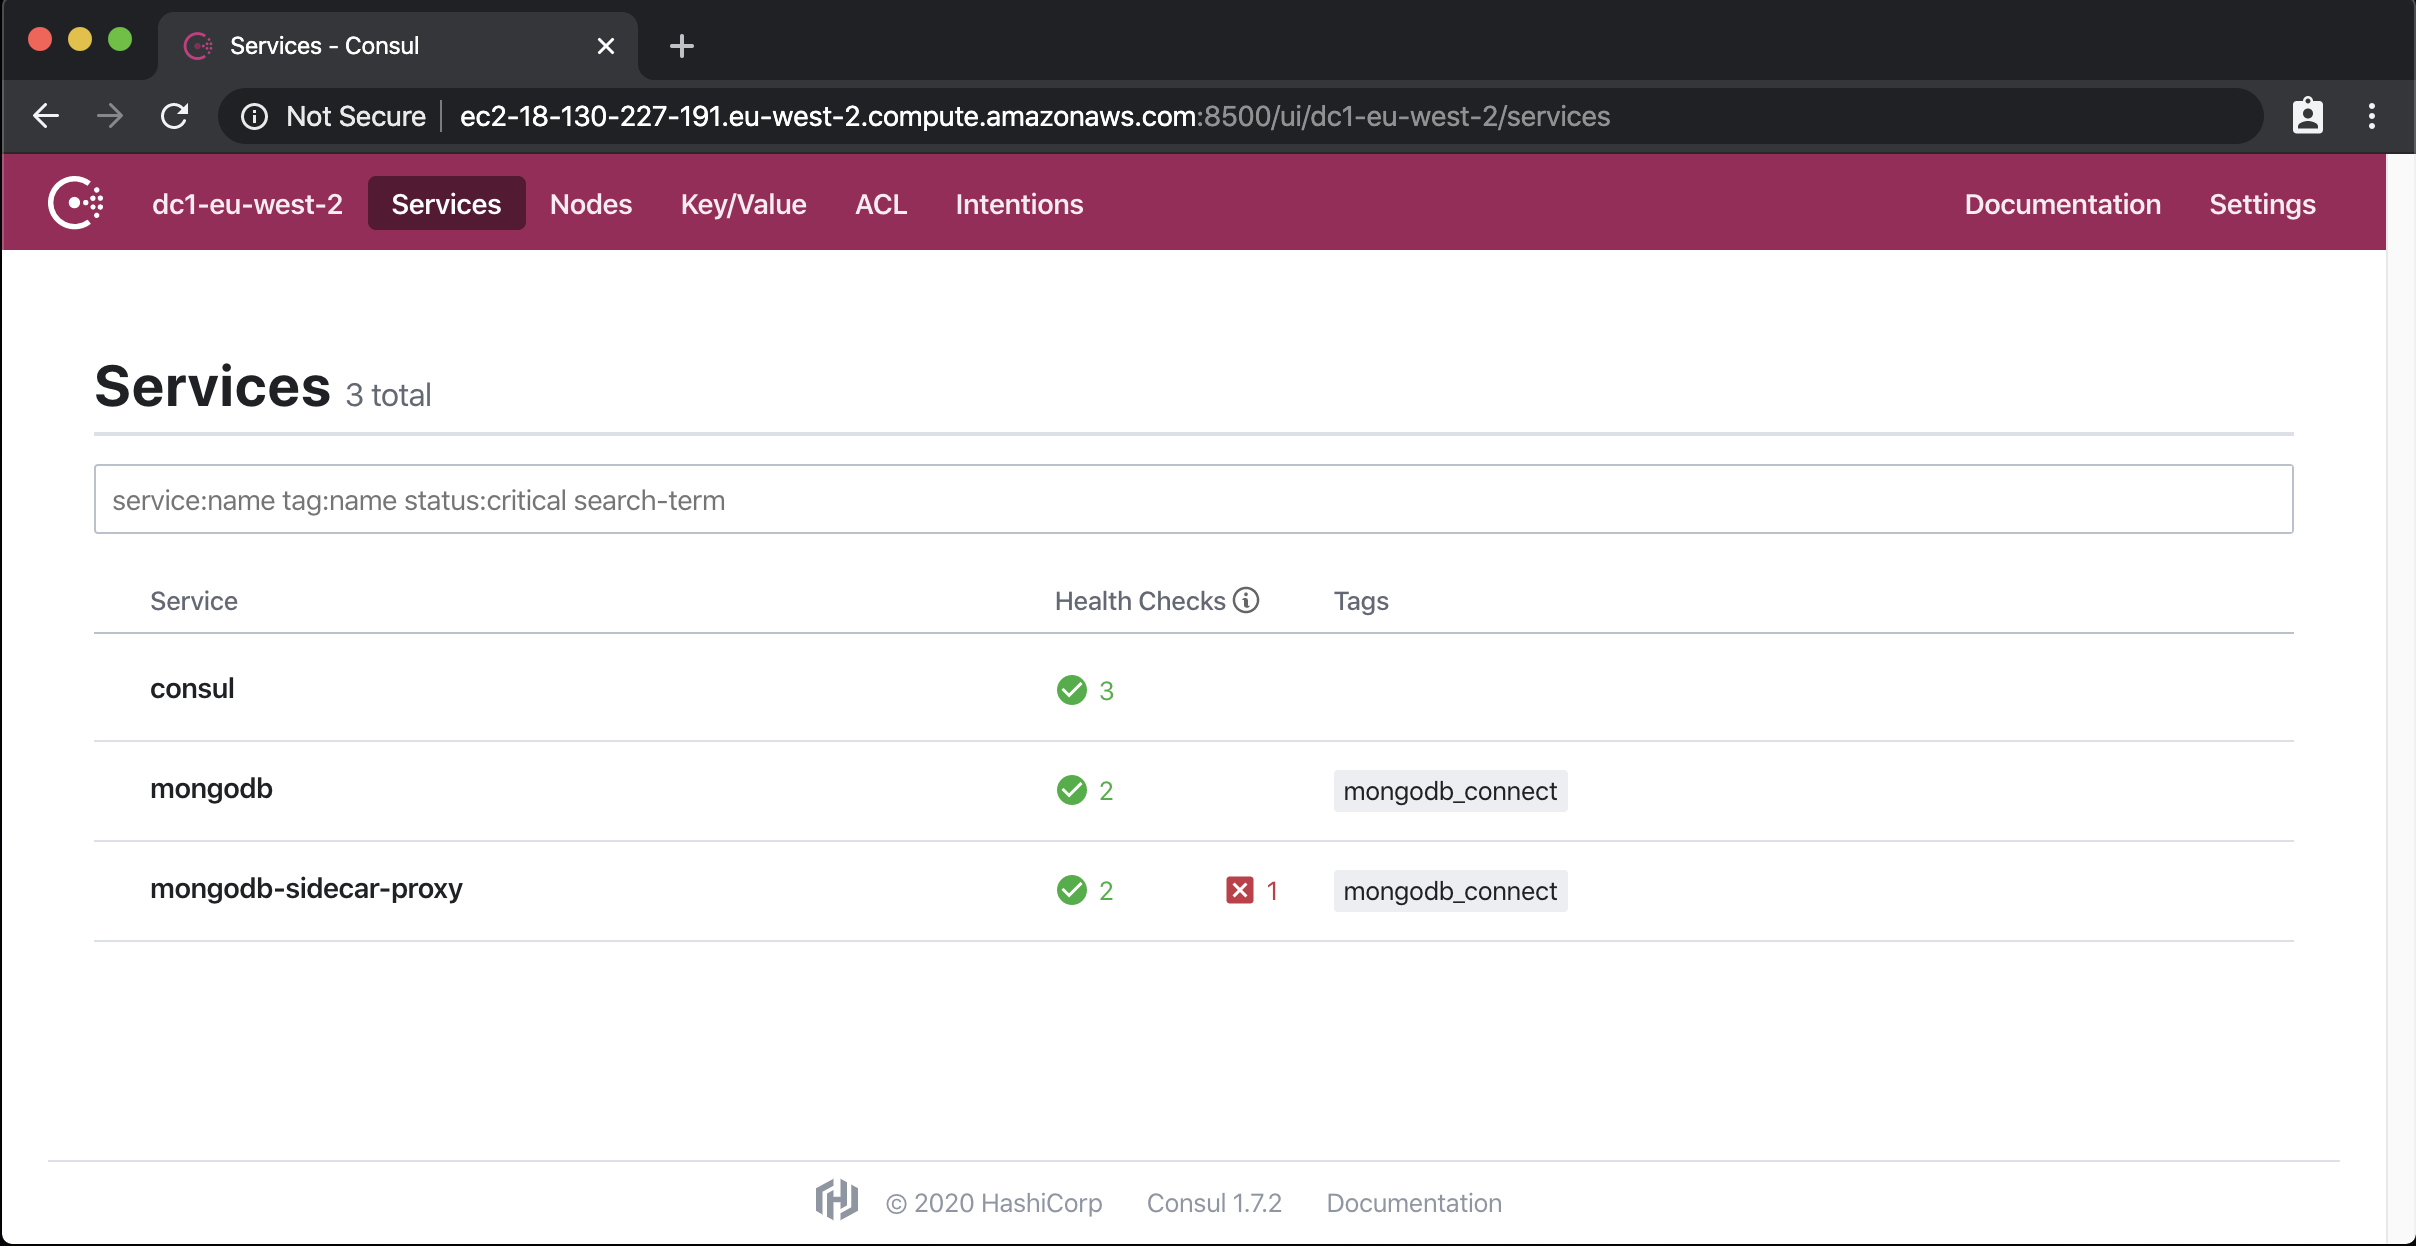Click the mongodb service link
Screen dimensions: 2416x1246
pos(211,788)
